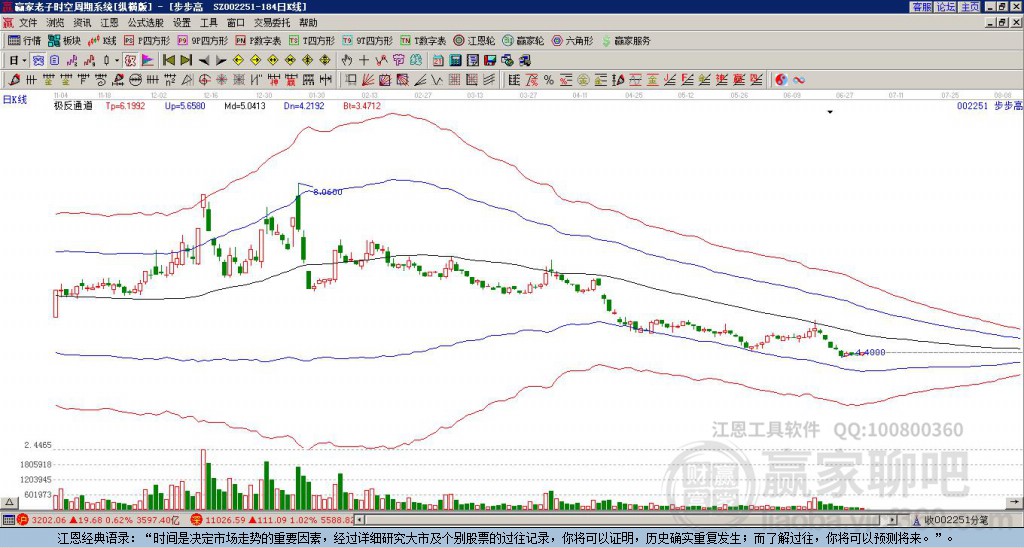
Task: Select the pencil draw tool
Action: 14,80
